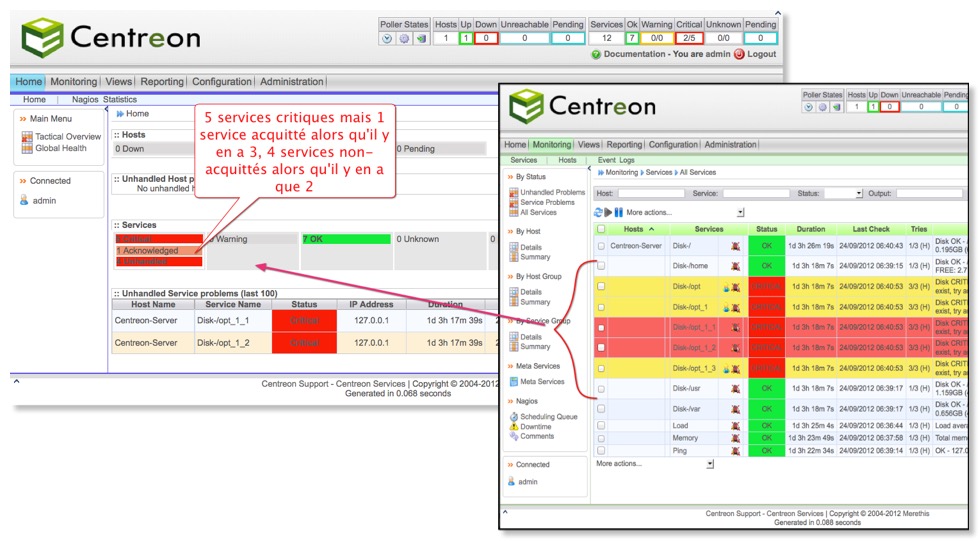This screenshot has width=979, height=541.
Task: Click the Critical status cell for Disk-/opt
Action: (x=766, y=286)
